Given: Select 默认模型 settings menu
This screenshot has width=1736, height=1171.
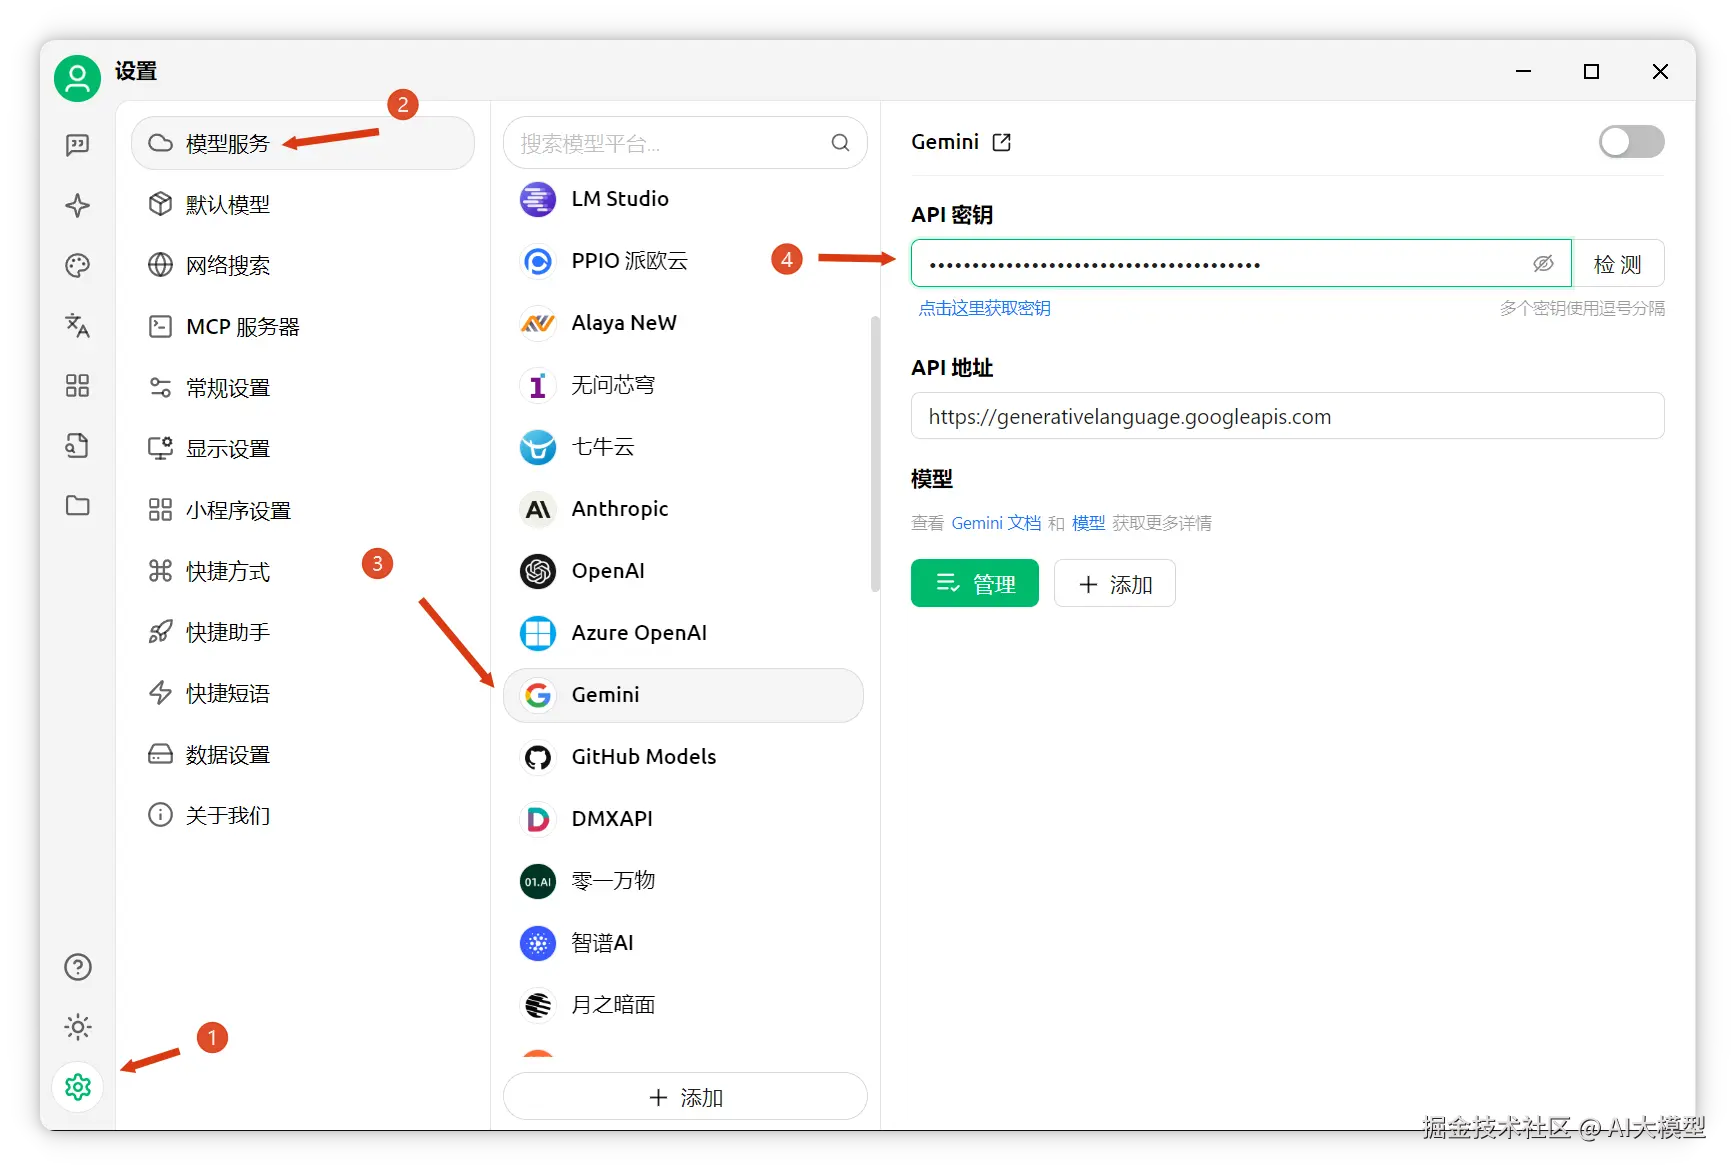Looking at the screenshot, I should pyautogui.click(x=302, y=204).
